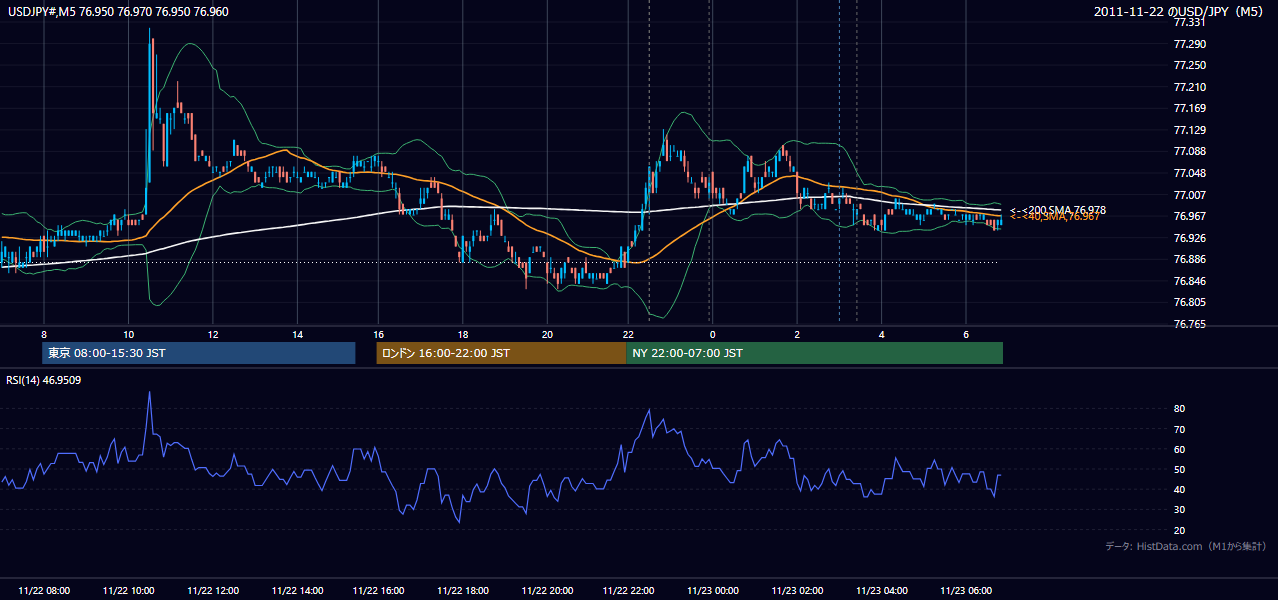Click the 40 SMA orange line label
This screenshot has width=1278, height=600.
pos(1055,216)
